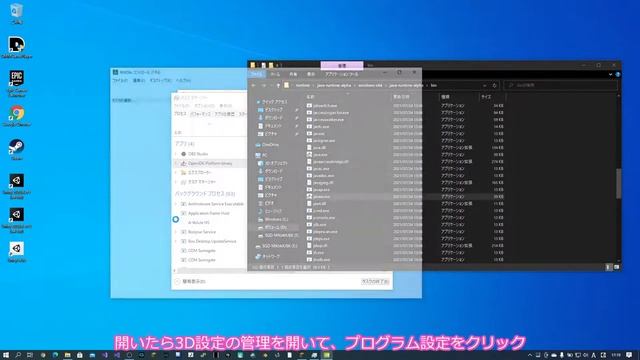Open address bar history dropdown arrow
Screen dimensions: 640x360
point(484,85)
